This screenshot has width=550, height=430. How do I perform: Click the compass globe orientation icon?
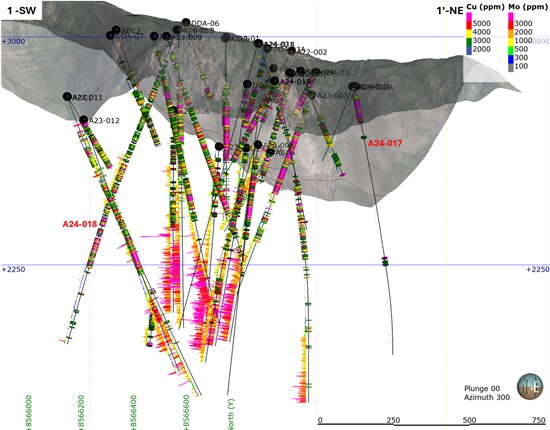click(530, 386)
